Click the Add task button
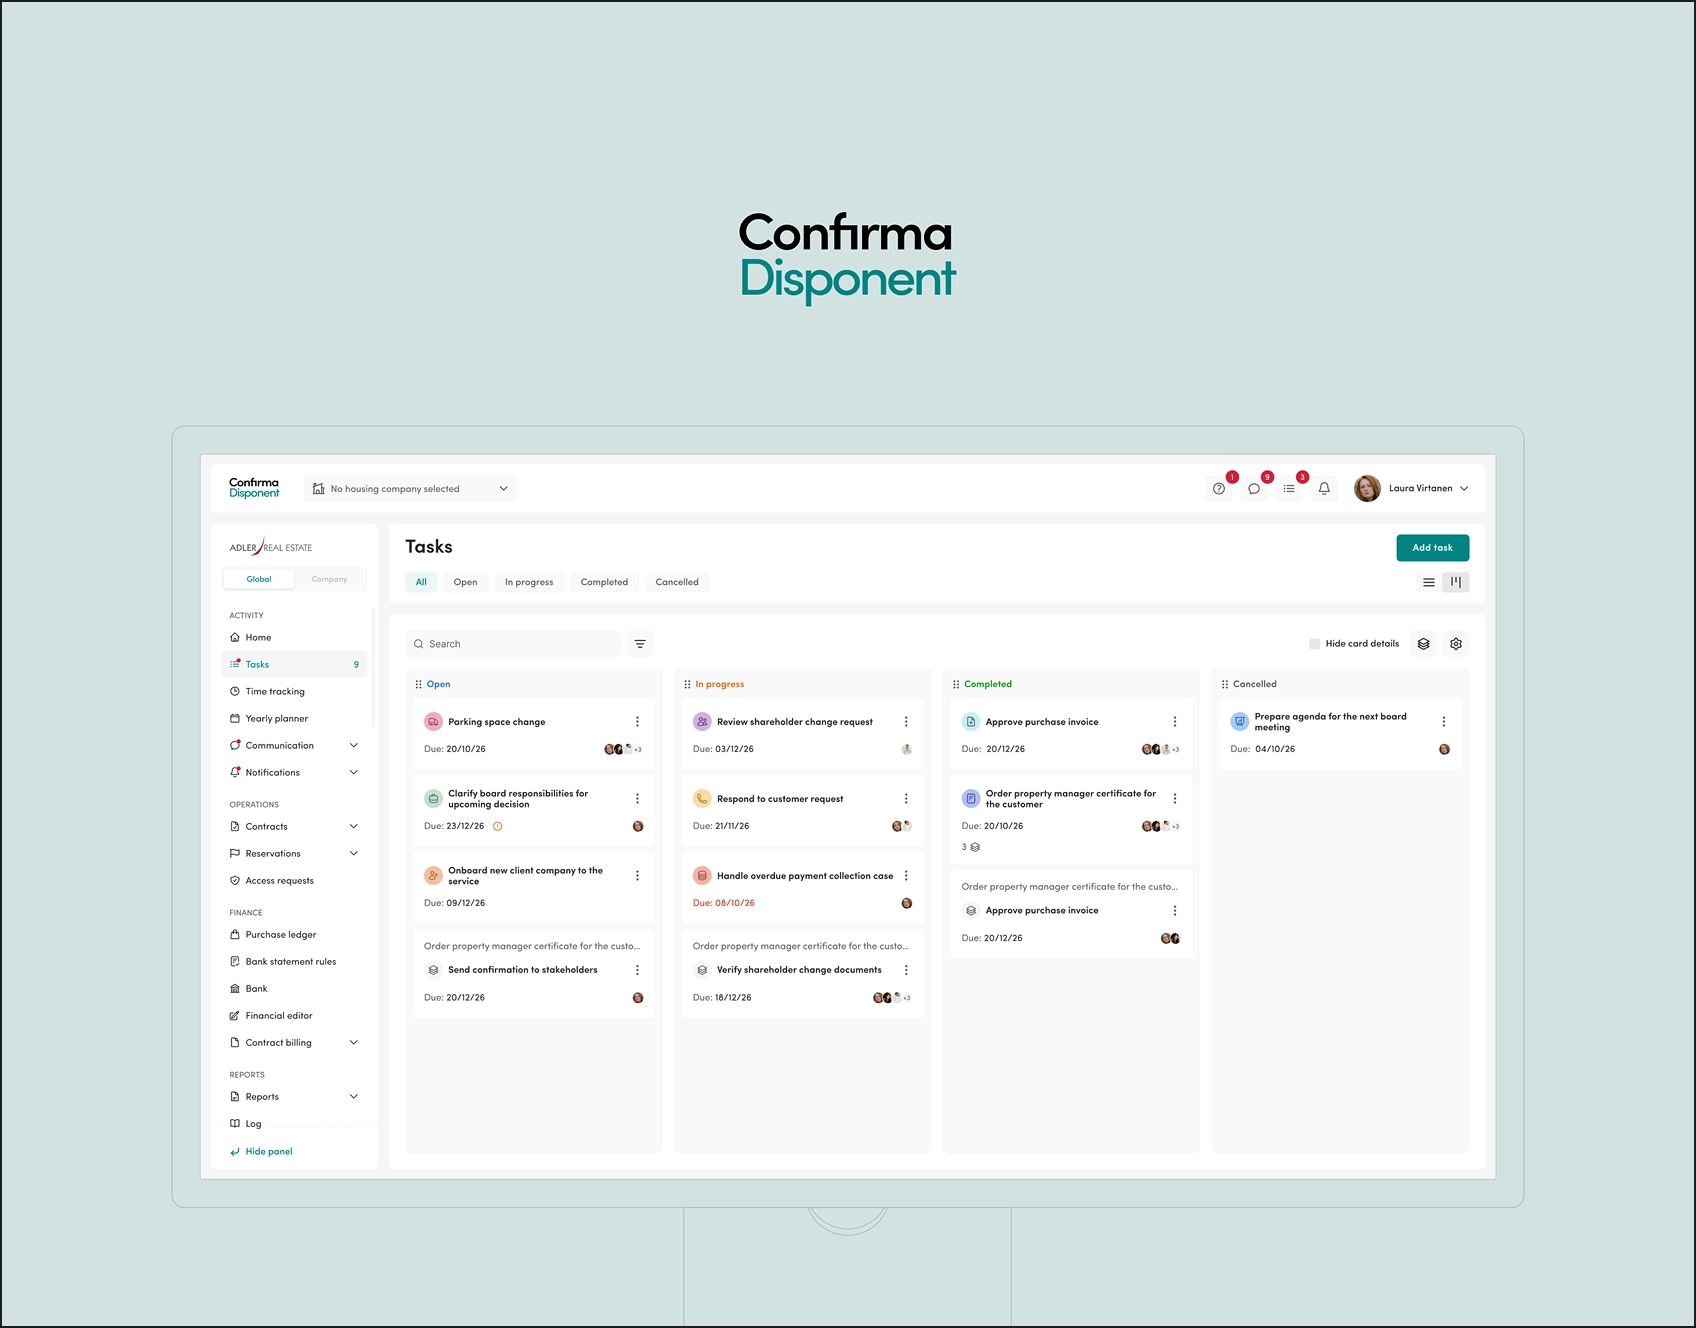 coord(1432,548)
